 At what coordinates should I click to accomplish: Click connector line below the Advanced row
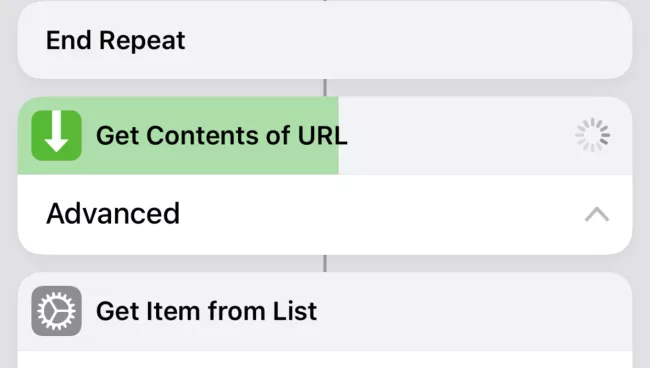coord(325,264)
